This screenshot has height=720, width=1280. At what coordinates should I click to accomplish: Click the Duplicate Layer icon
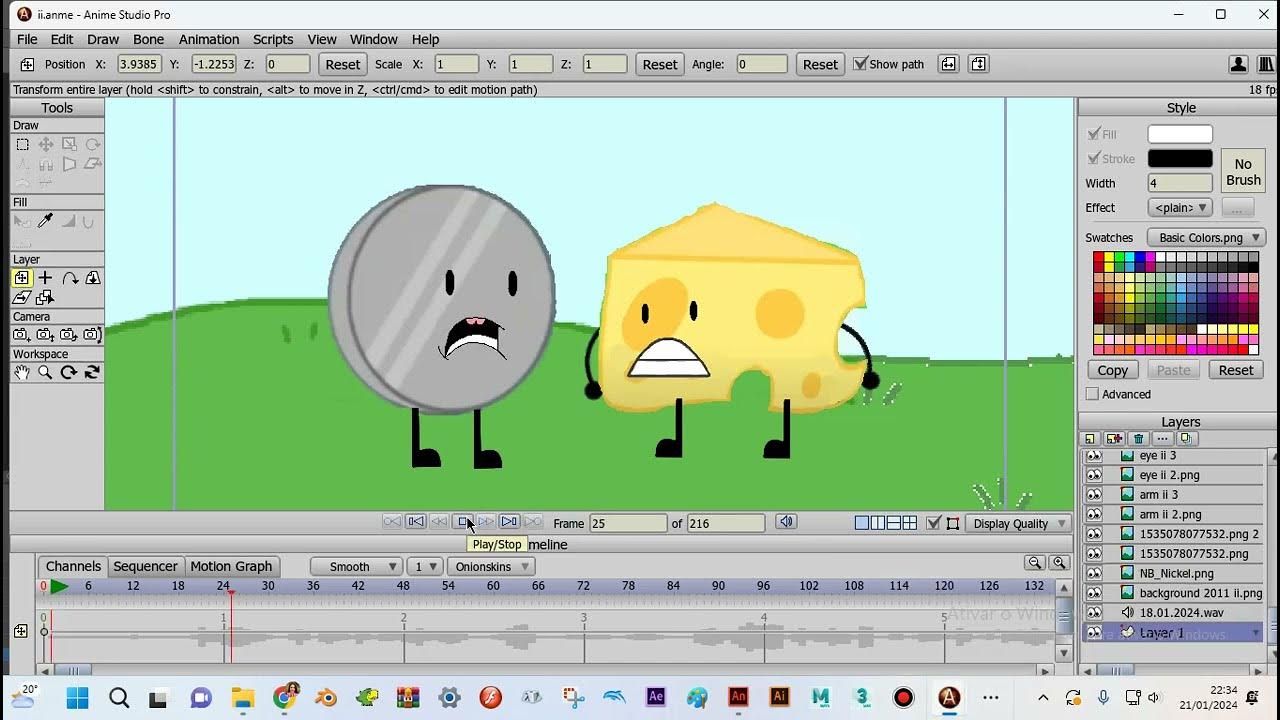tap(1114, 439)
